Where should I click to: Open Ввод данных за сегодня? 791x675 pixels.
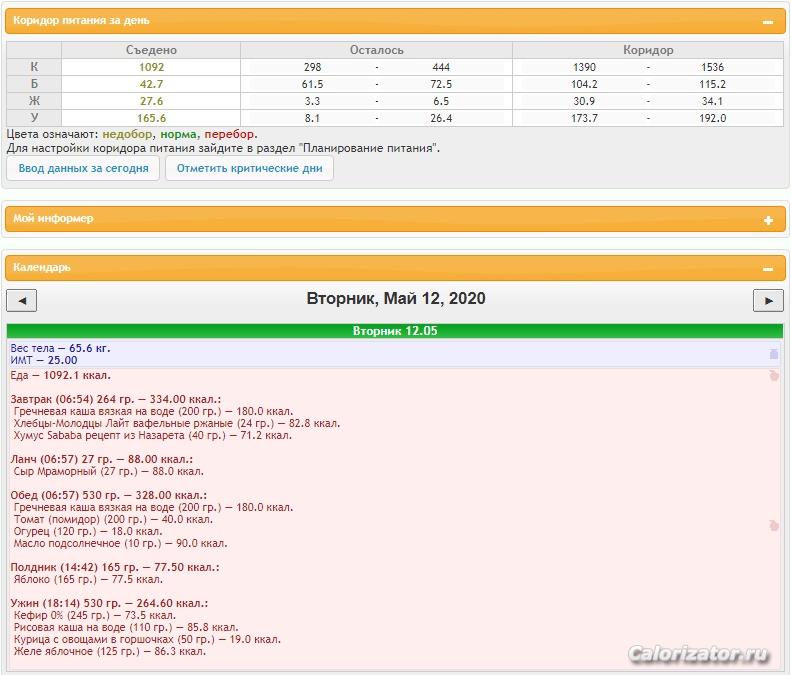[83, 168]
